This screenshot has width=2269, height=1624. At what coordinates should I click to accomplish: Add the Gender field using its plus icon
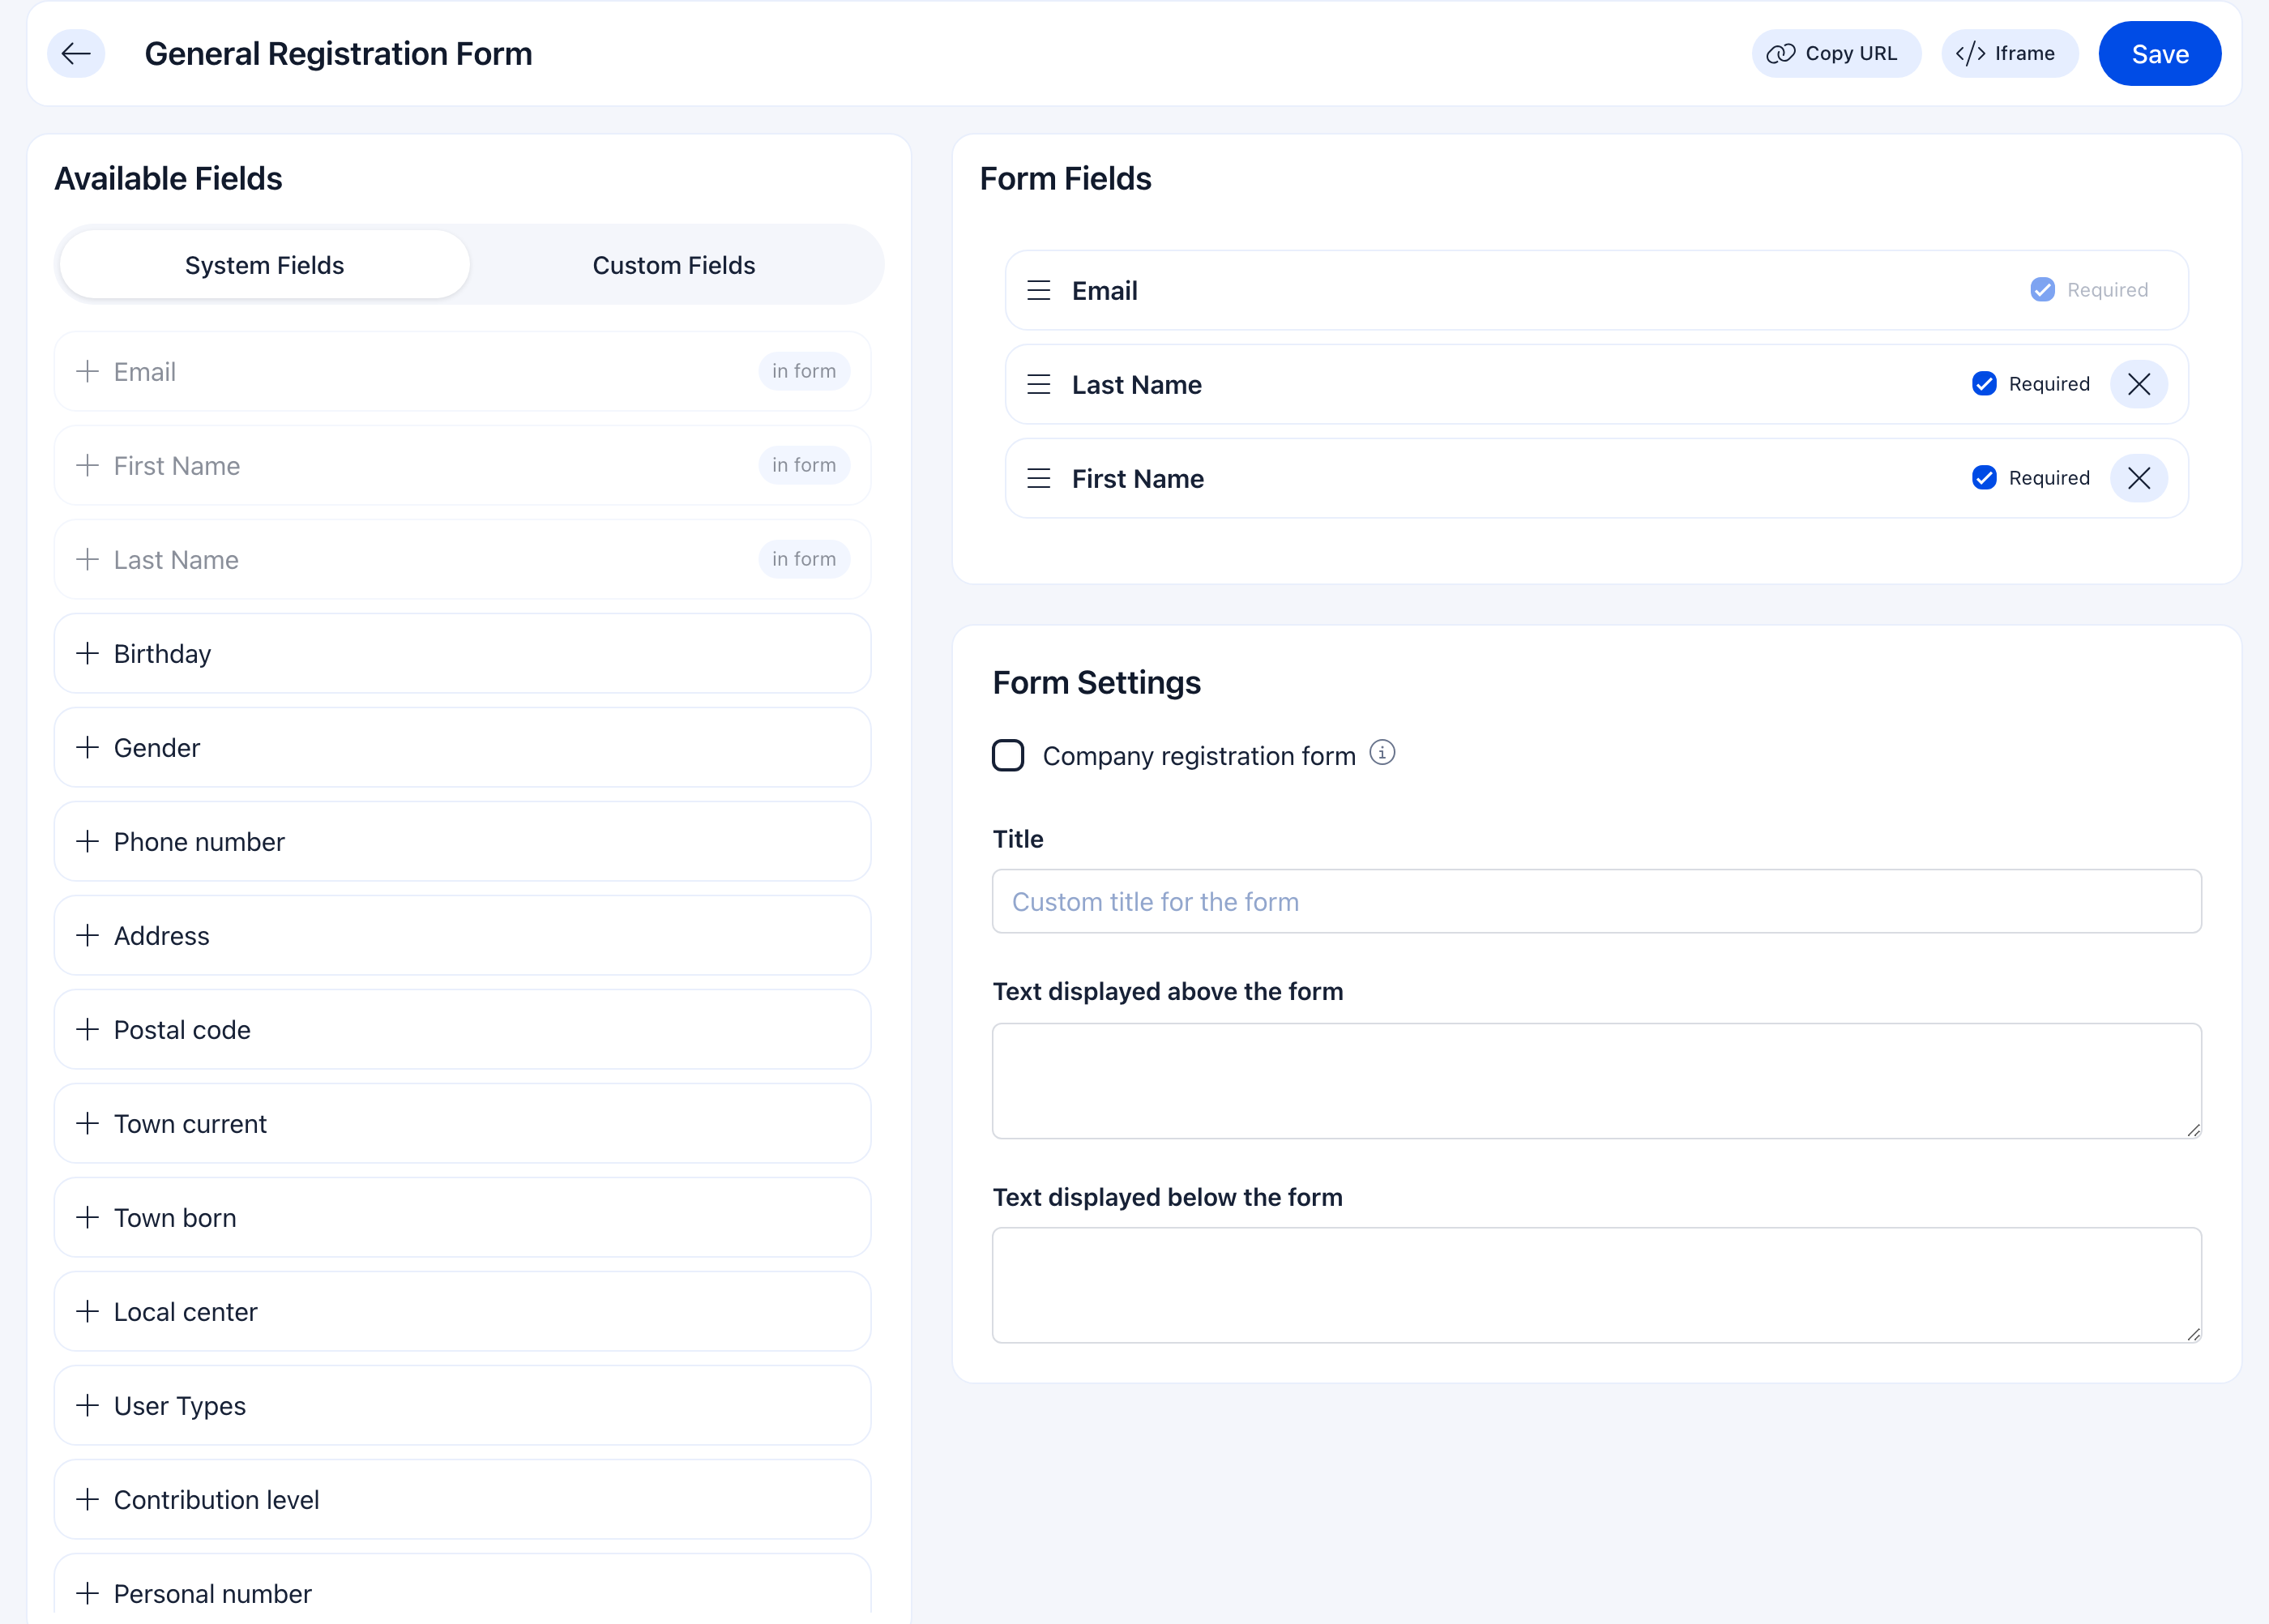88,747
